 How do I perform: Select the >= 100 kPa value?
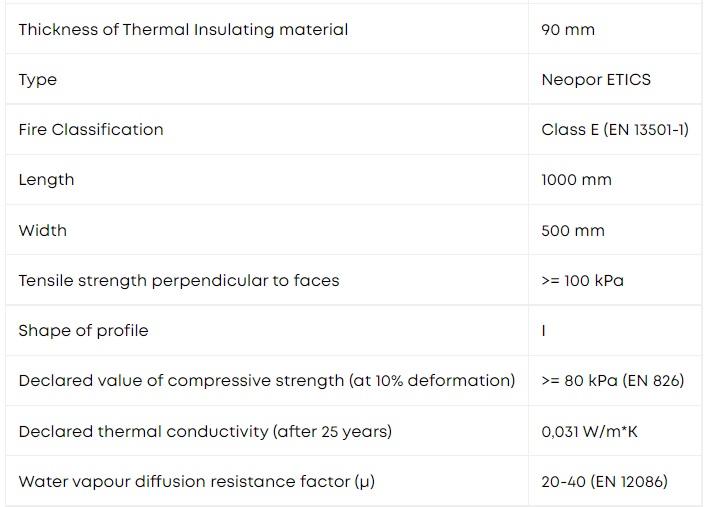582,280
